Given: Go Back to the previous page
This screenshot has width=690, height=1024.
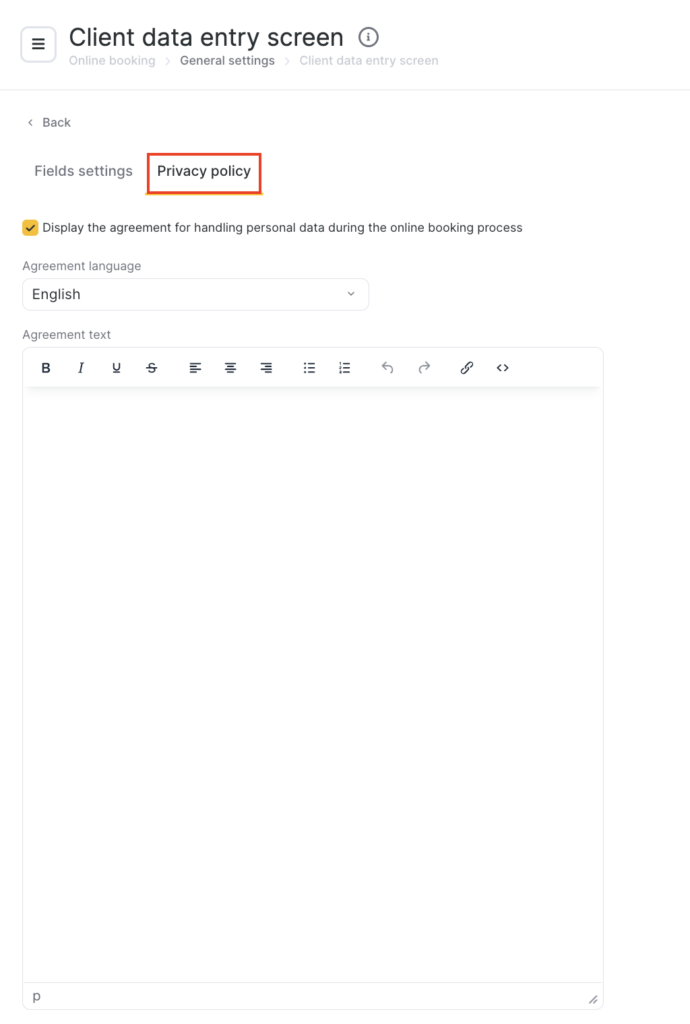Looking at the screenshot, I should [x=49, y=122].
